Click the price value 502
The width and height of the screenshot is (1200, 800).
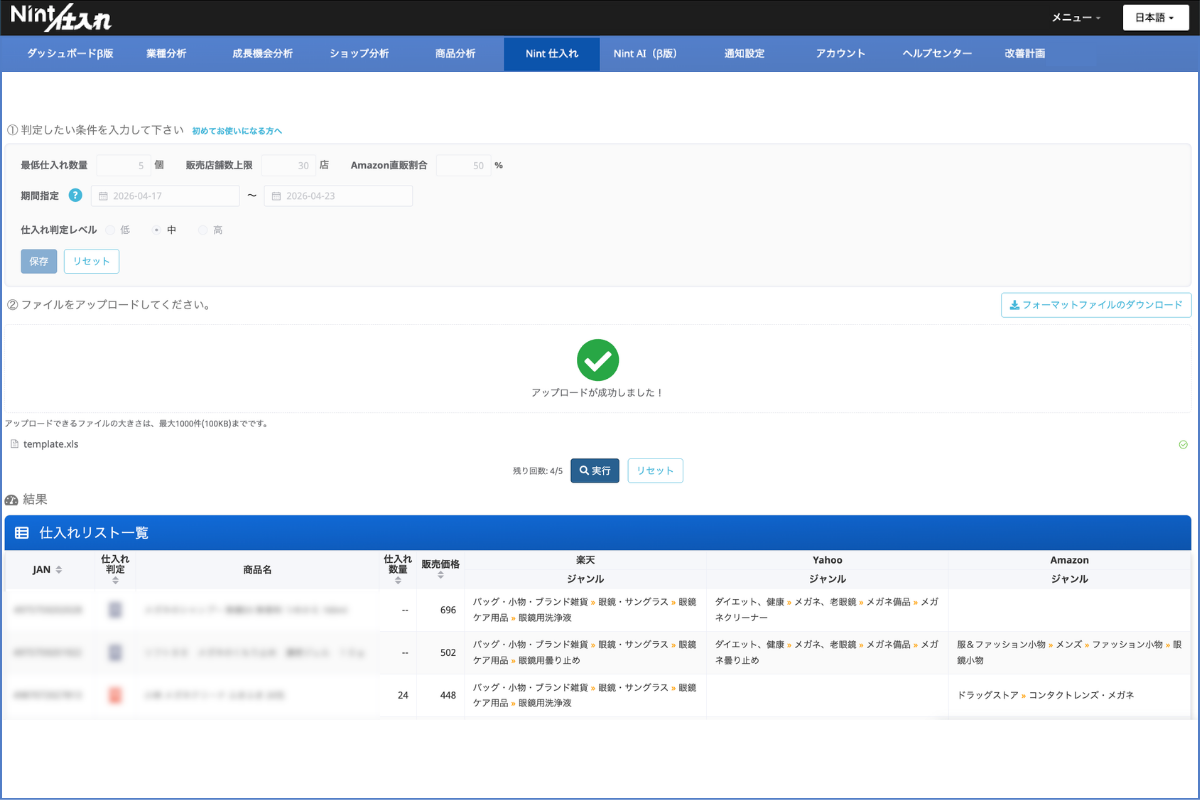click(x=447, y=652)
